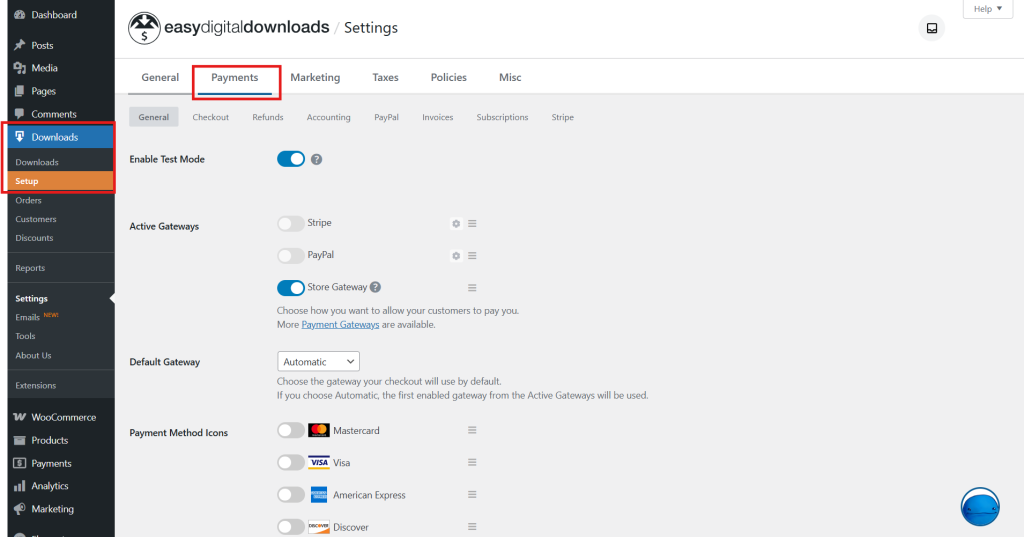Screen dimensions: 1024x537
Task: Open PayPal gateway settings gear
Action: (x=456, y=255)
